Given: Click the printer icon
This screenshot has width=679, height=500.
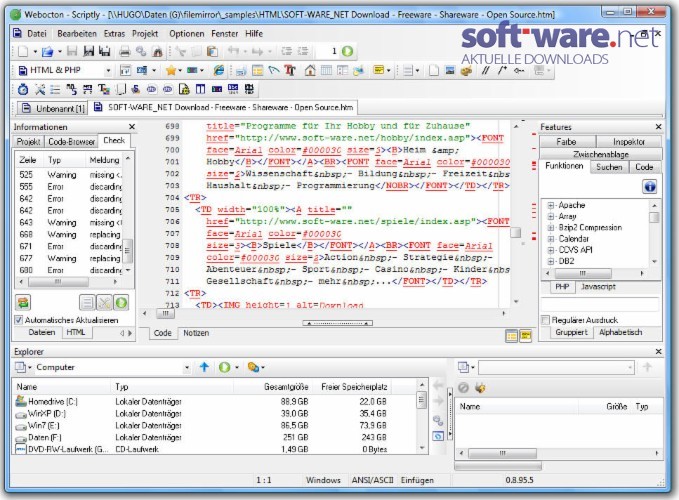Looking at the screenshot, I should coord(125,52).
